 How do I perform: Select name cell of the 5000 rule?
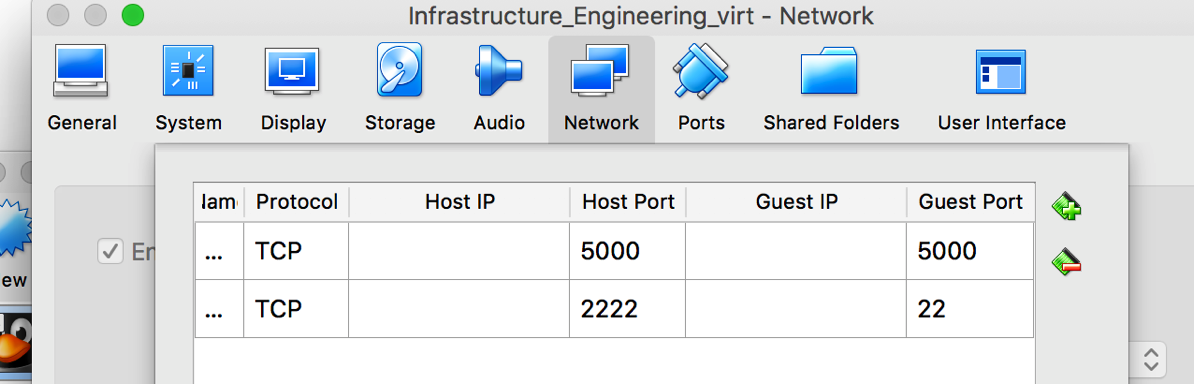click(x=219, y=251)
